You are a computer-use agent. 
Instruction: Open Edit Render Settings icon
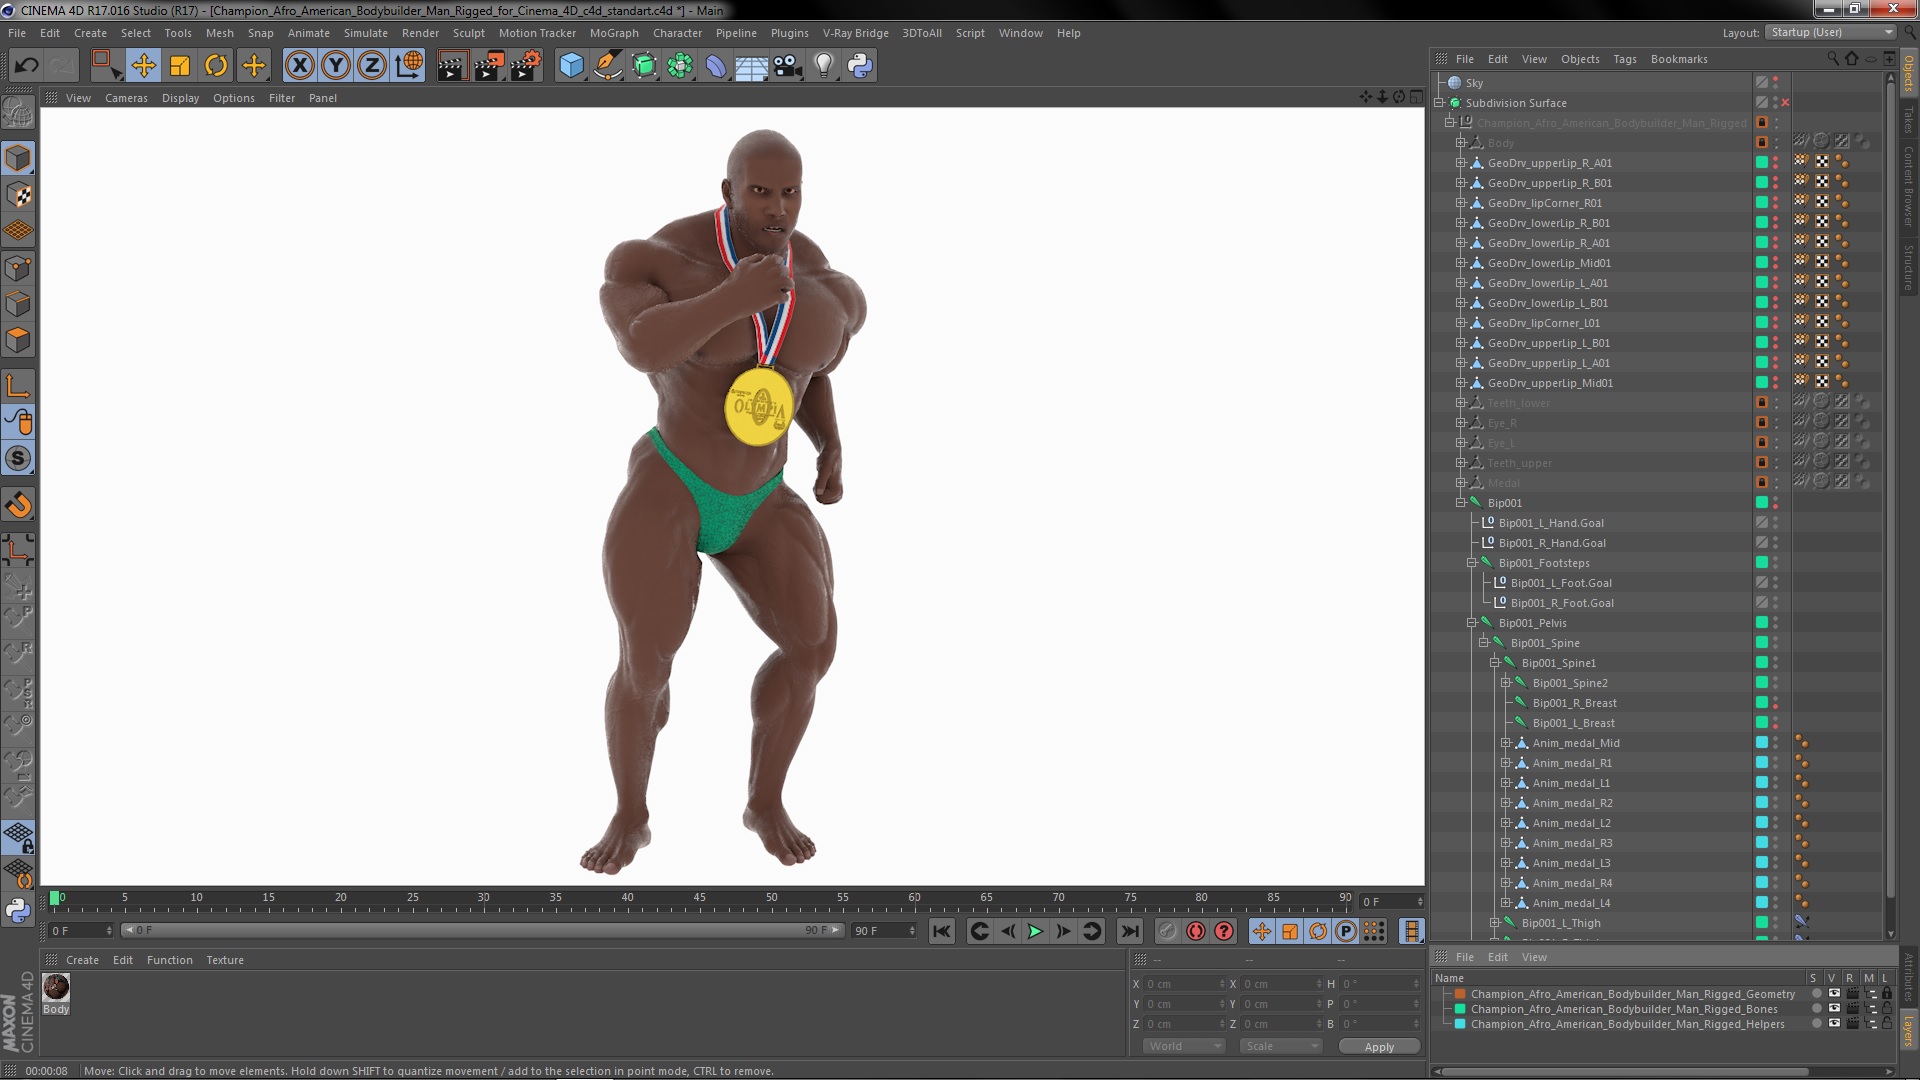click(x=526, y=66)
